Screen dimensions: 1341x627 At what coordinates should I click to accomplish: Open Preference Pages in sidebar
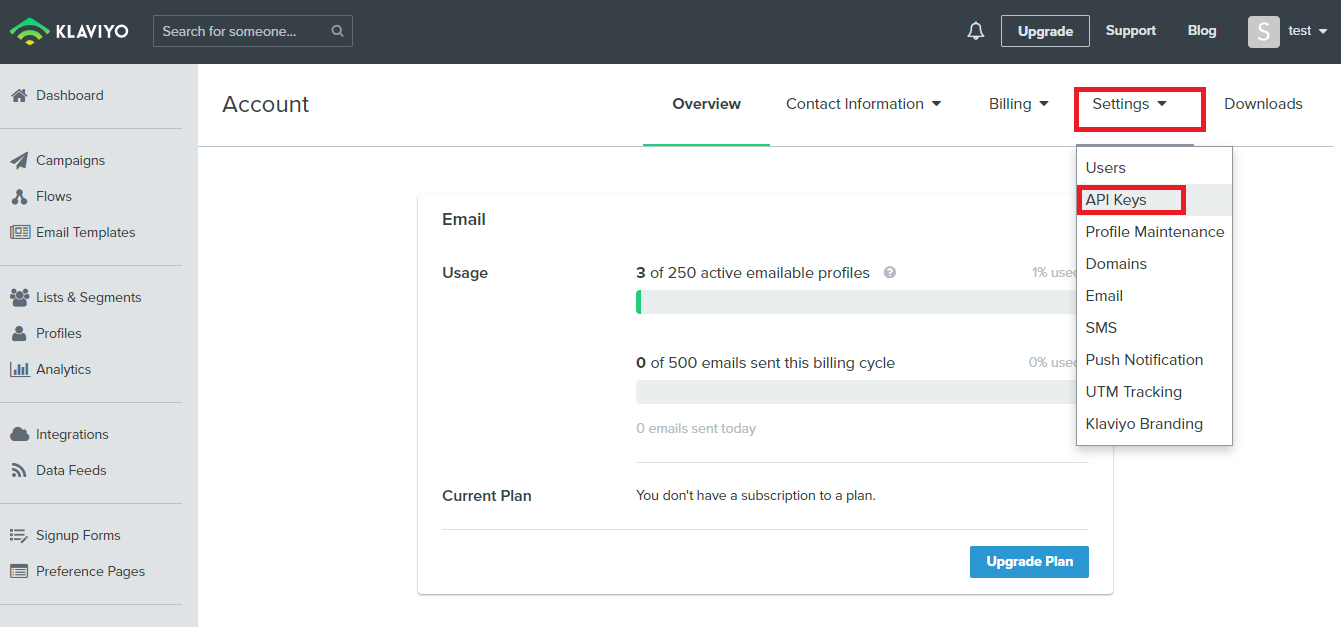click(90, 571)
